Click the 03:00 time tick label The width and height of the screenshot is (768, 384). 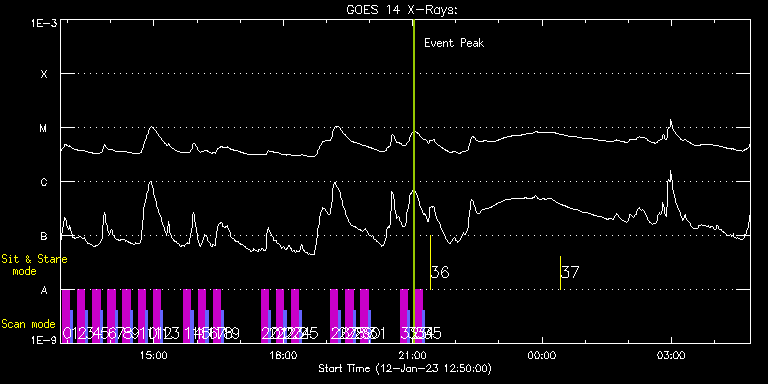(x=671, y=355)
